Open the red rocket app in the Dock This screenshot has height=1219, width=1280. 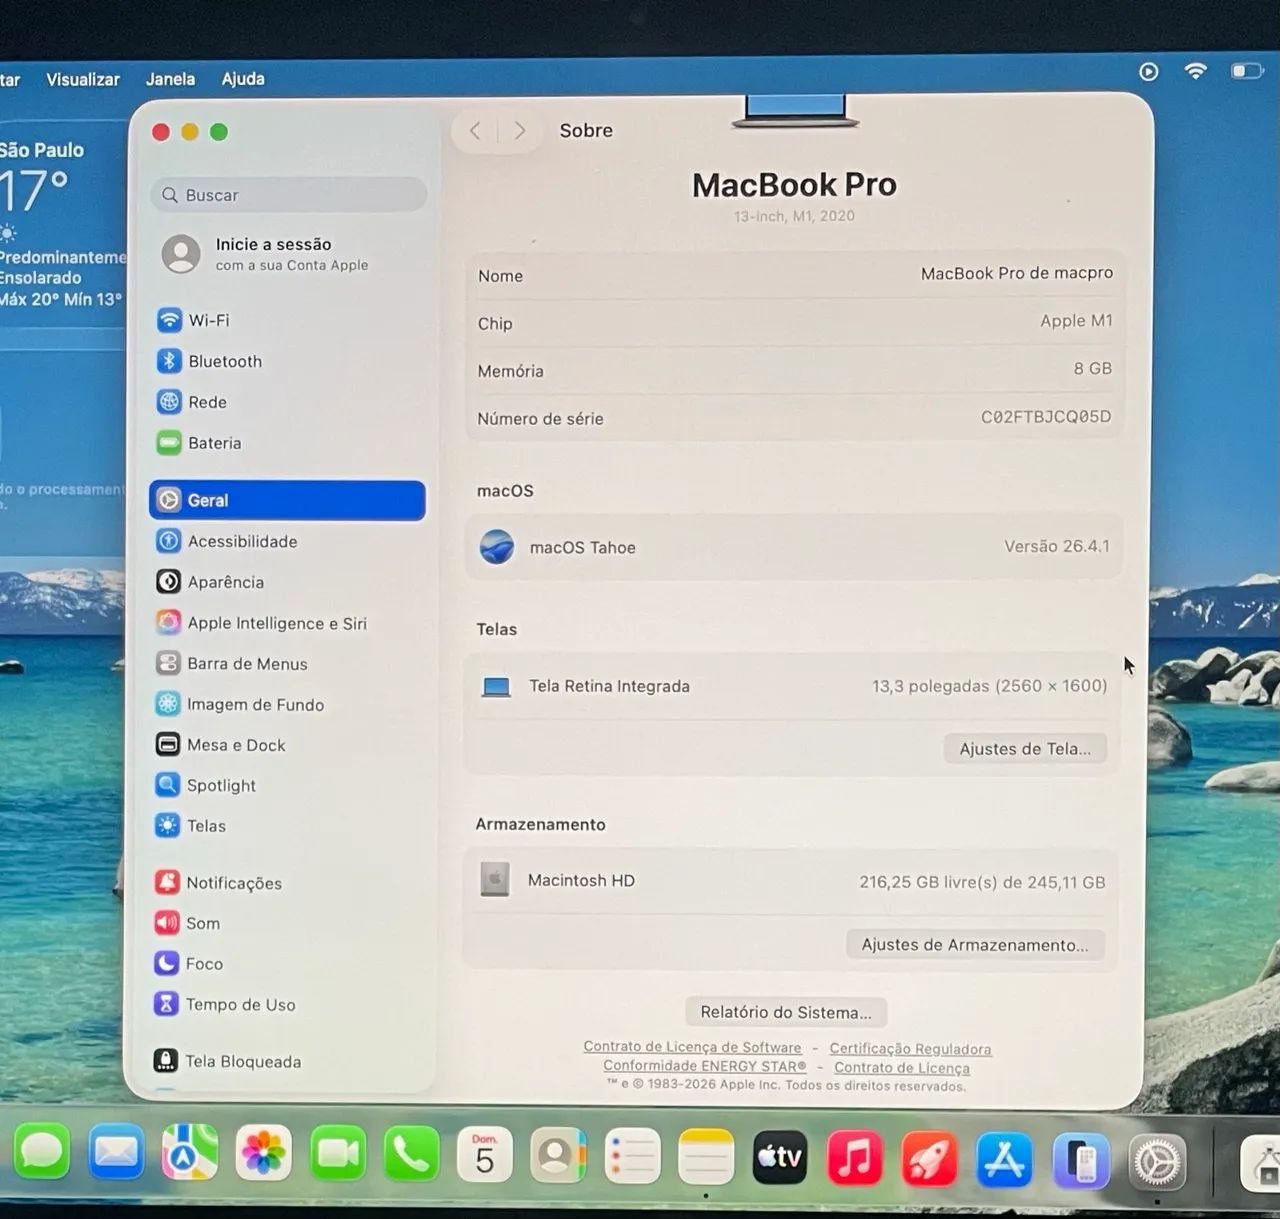pyautogui.click(x=930, y=1160)
